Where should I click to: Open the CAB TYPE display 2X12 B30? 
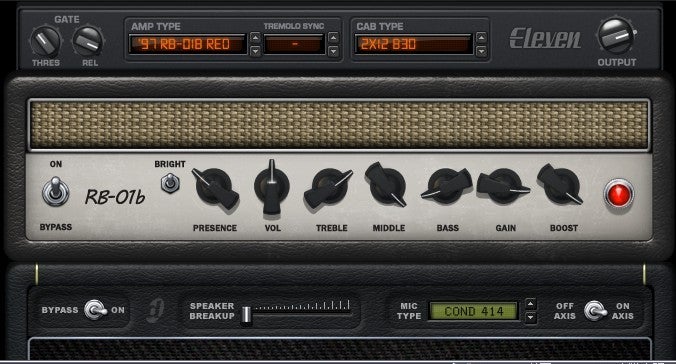click(x=413, y=44)
